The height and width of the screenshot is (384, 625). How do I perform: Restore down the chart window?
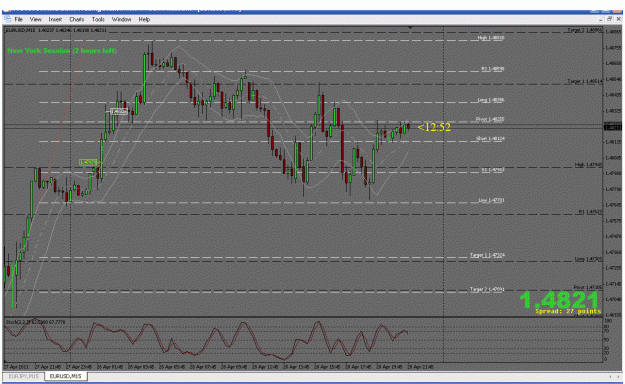(610, 19)
